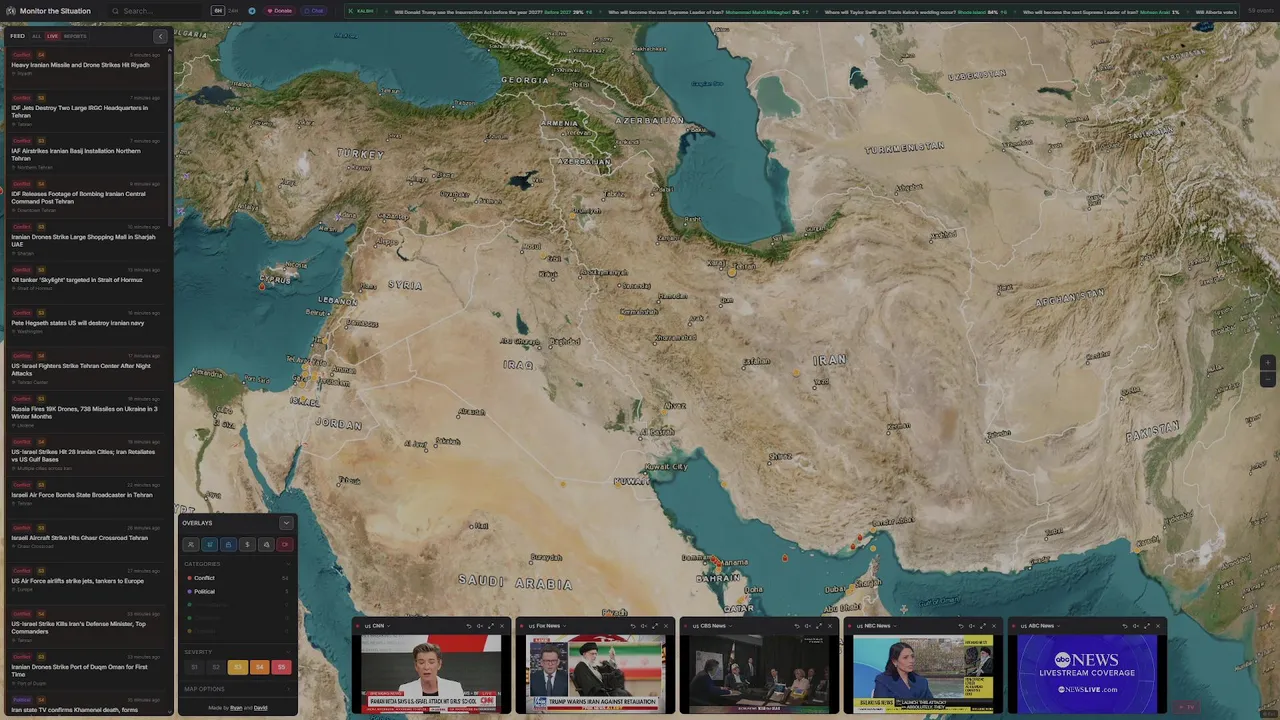Toggle the red camera overlay icon
The width and height of the screenshot is (1280, 720).
point(285,545)
